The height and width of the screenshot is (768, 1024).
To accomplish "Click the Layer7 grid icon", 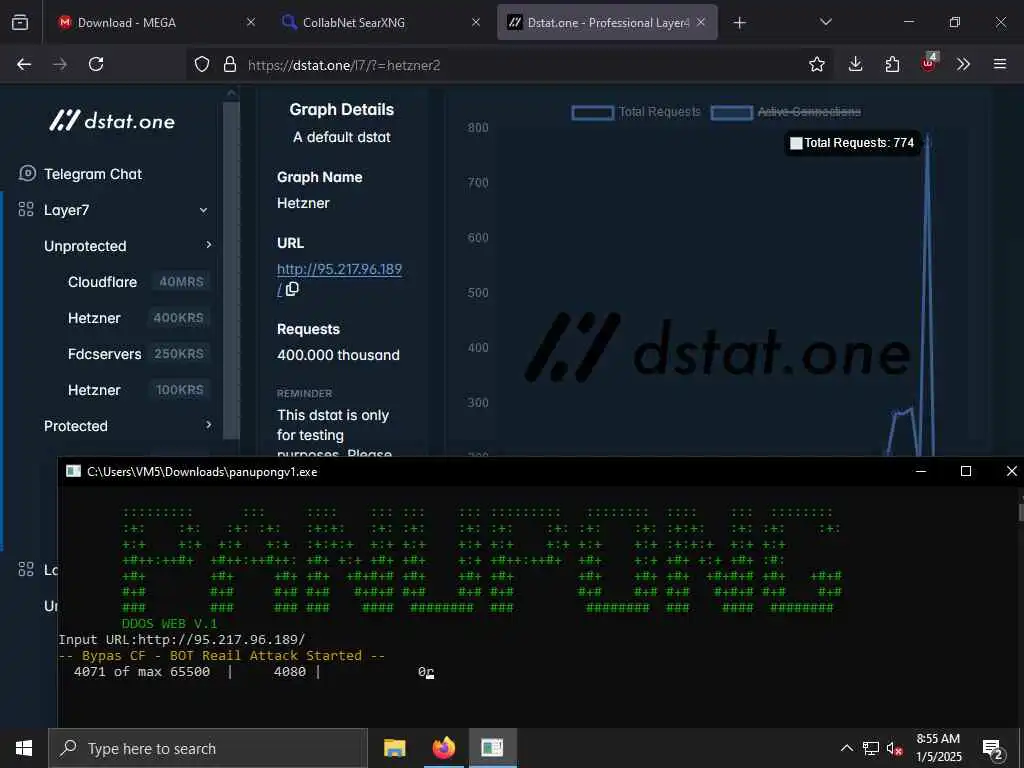I will coord(26,210).
